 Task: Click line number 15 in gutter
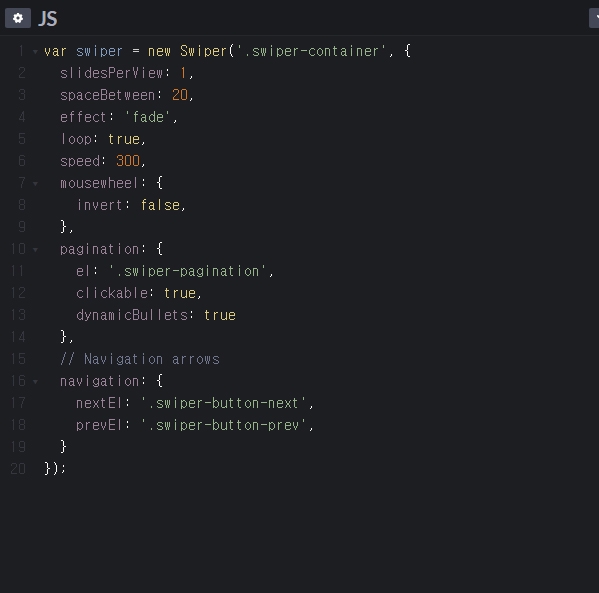(x=18, y=359)
